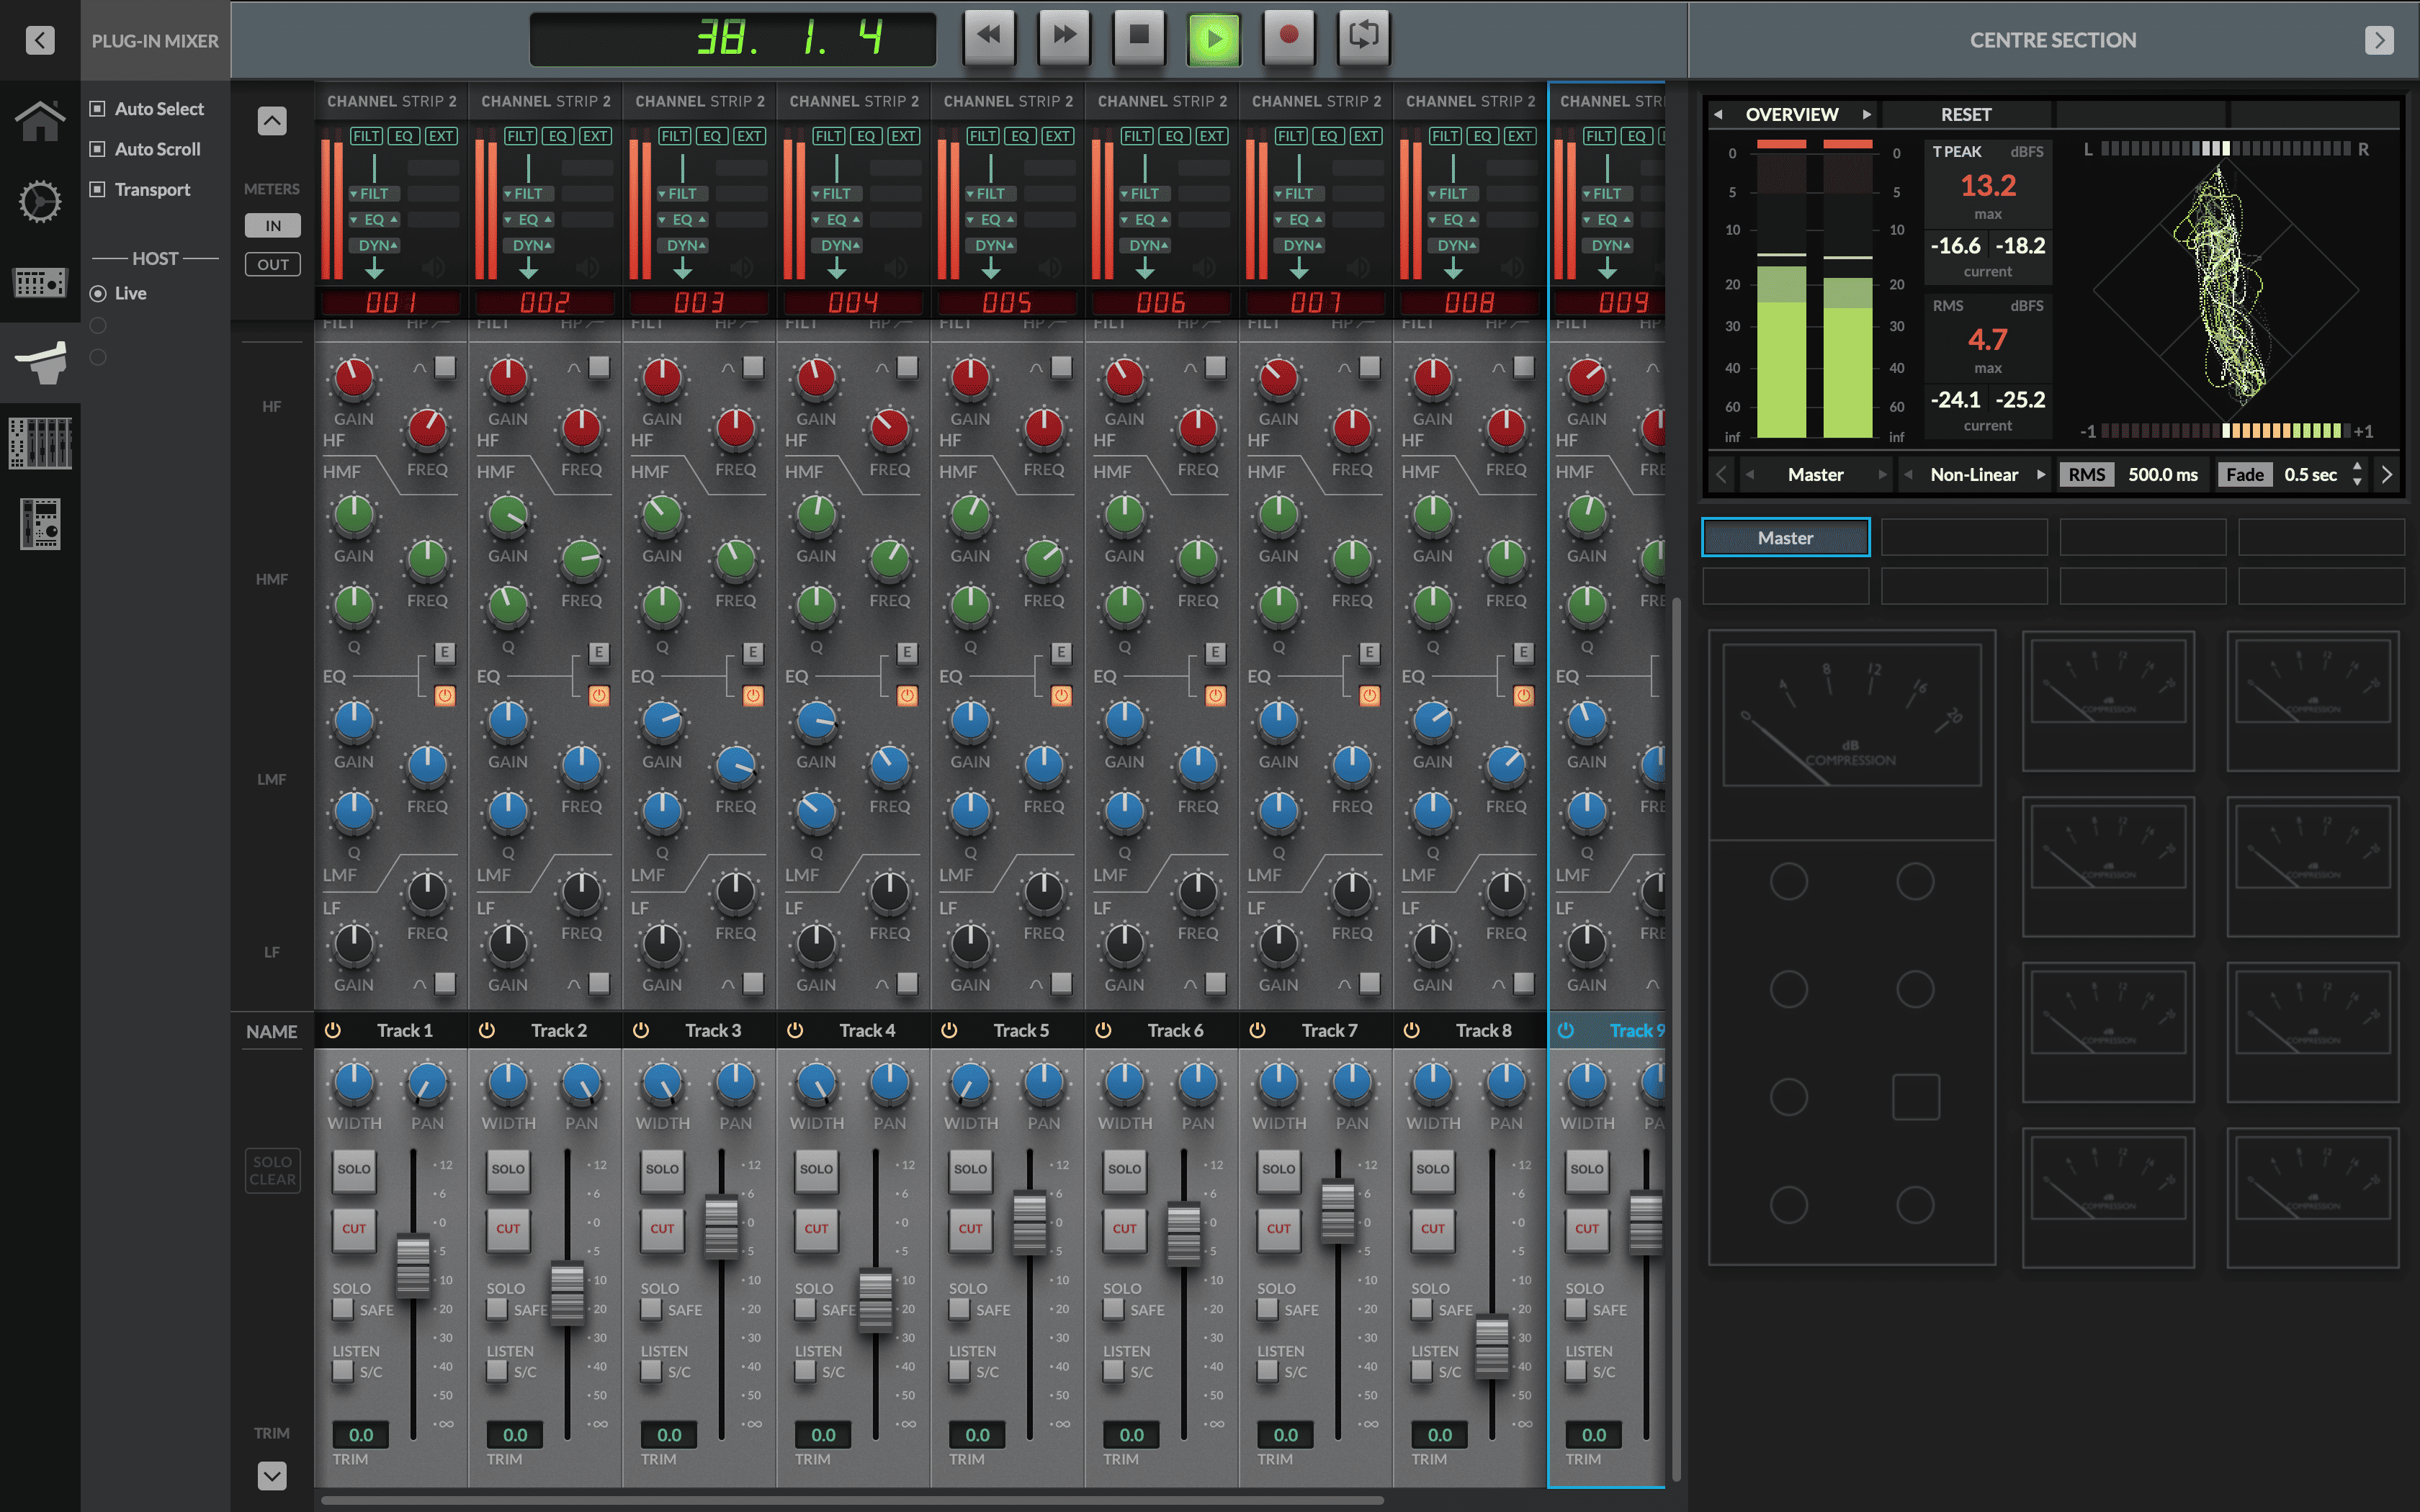2420x1512 pixels.
Task: Select the Live host radio button
Action: (x=98, y=293)
